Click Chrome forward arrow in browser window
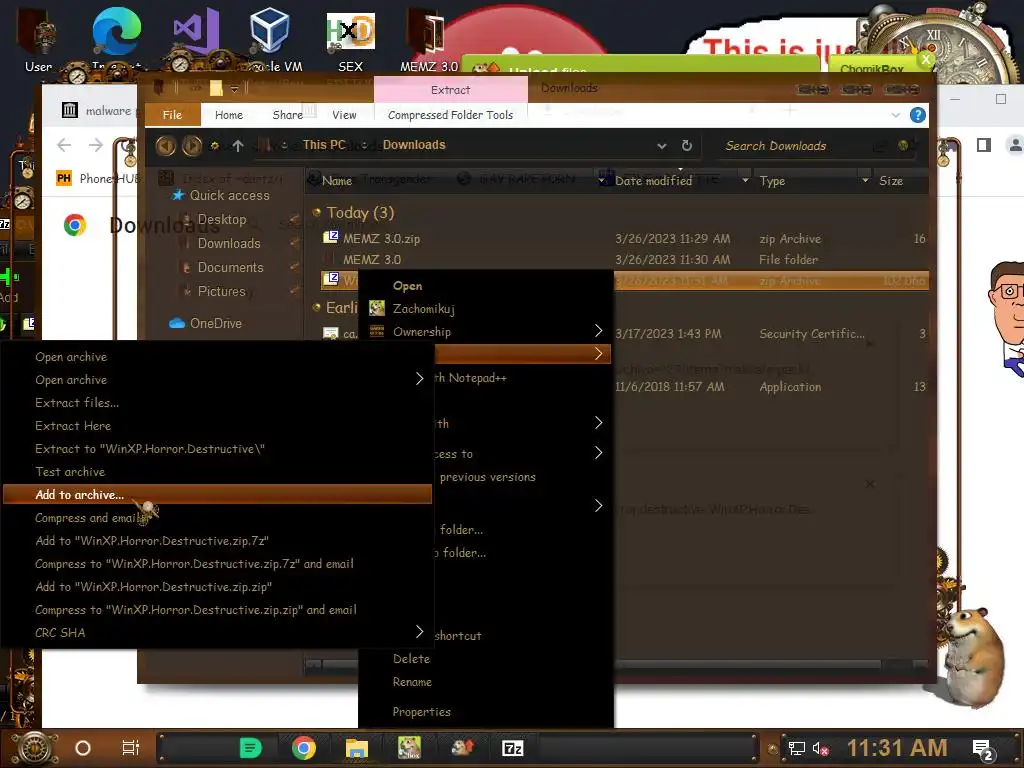 pyautogui.click(x=95, y=145)
